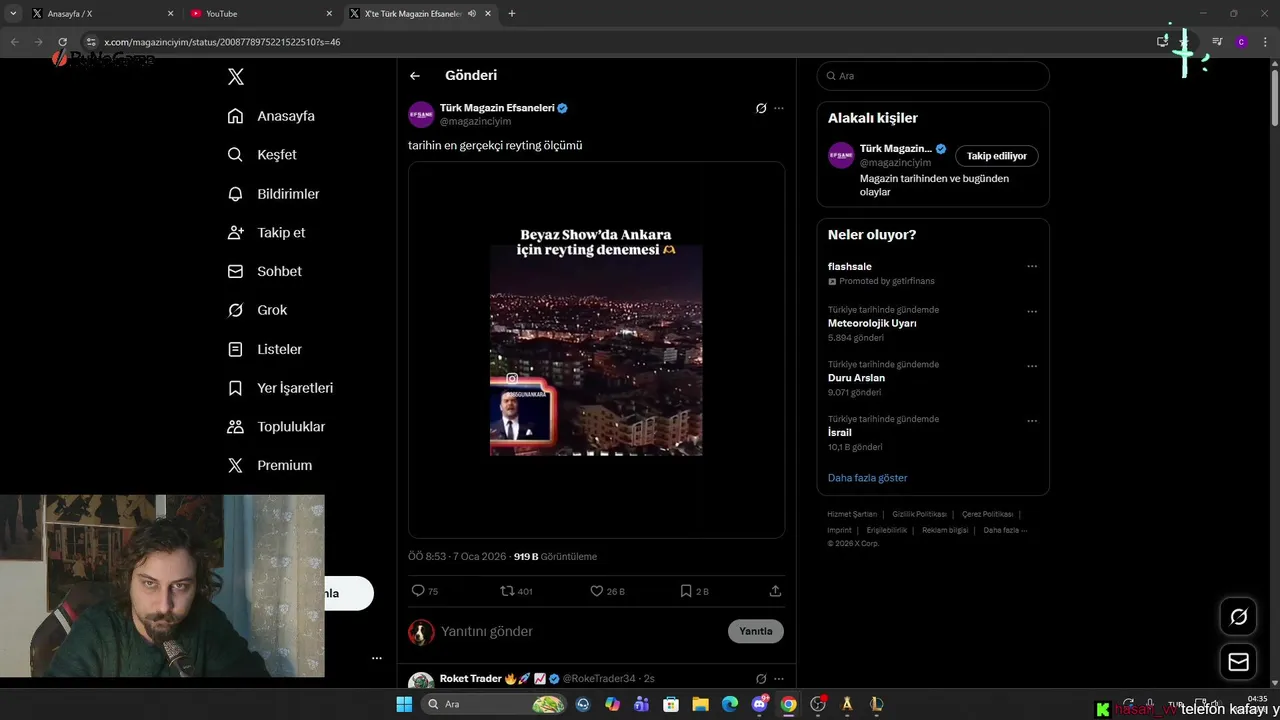
Task: Open the post's three-dot more menu
Action: (x=779, y=108)
